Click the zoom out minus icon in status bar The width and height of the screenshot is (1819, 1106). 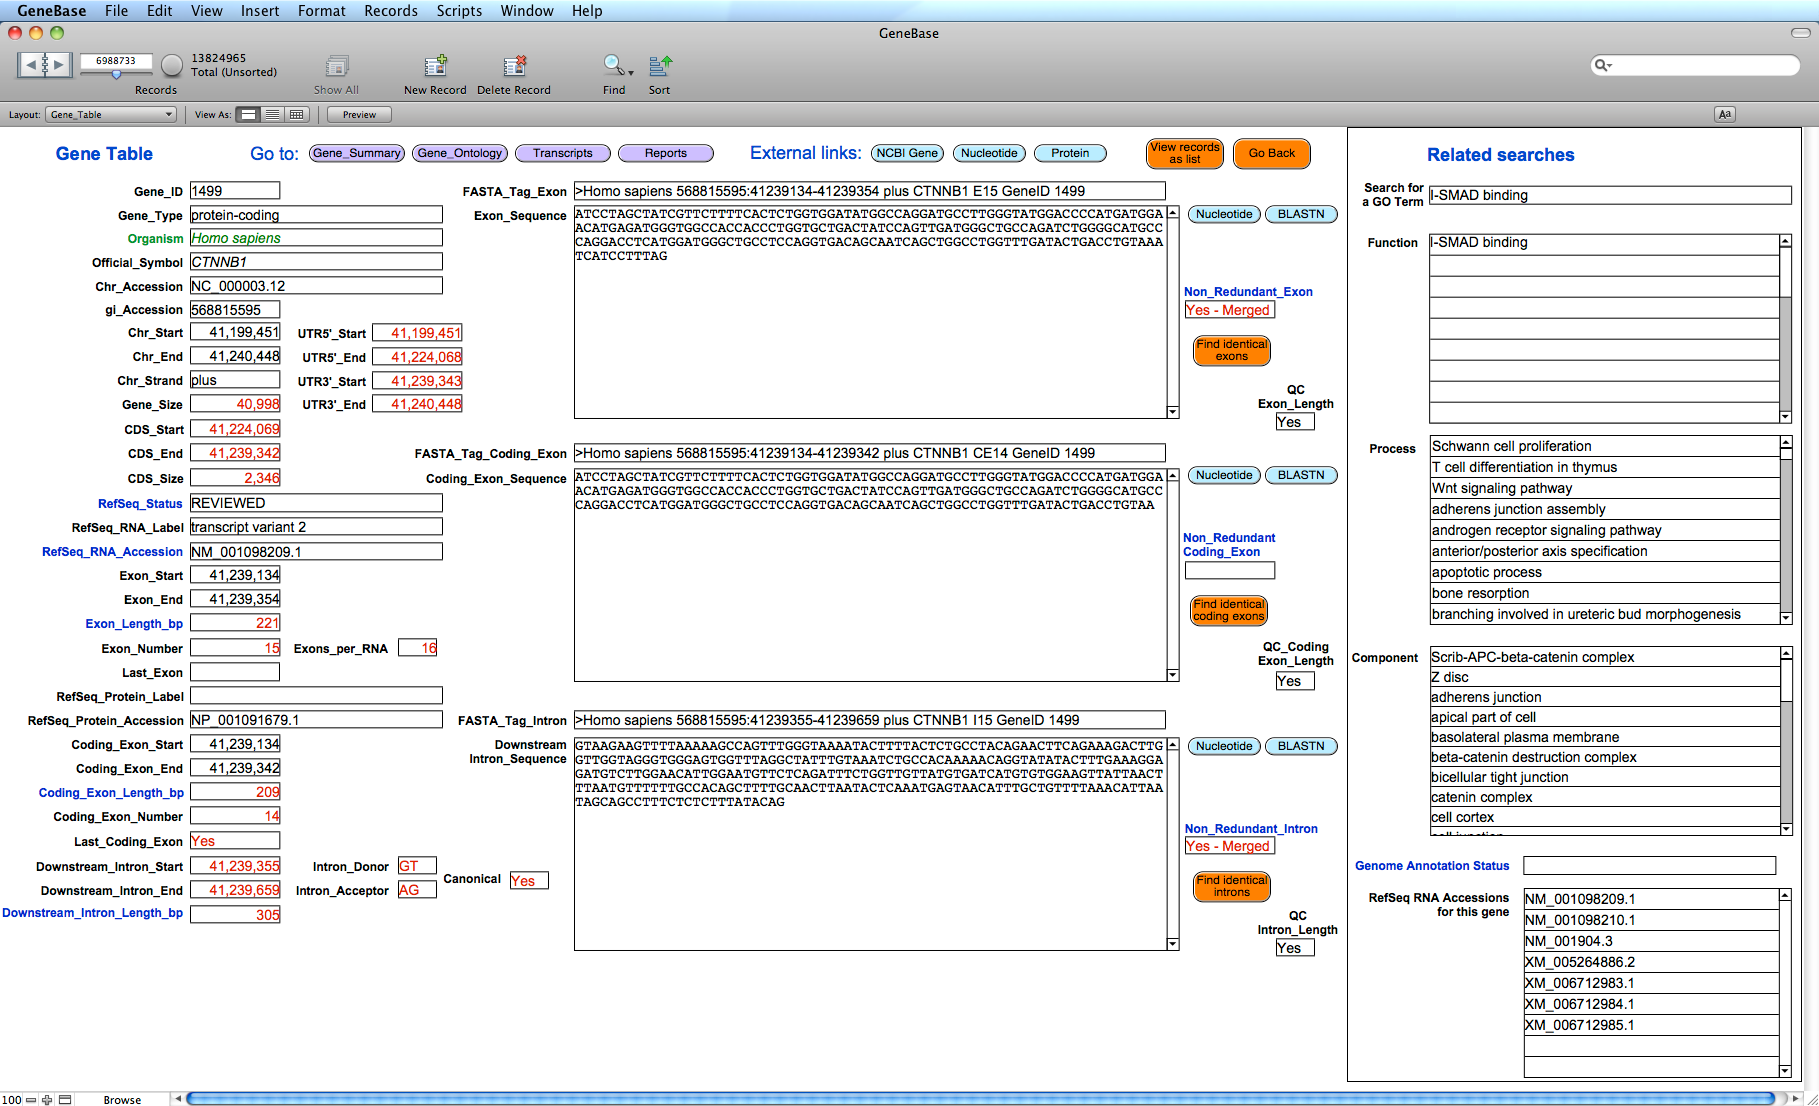(31, 1099)
